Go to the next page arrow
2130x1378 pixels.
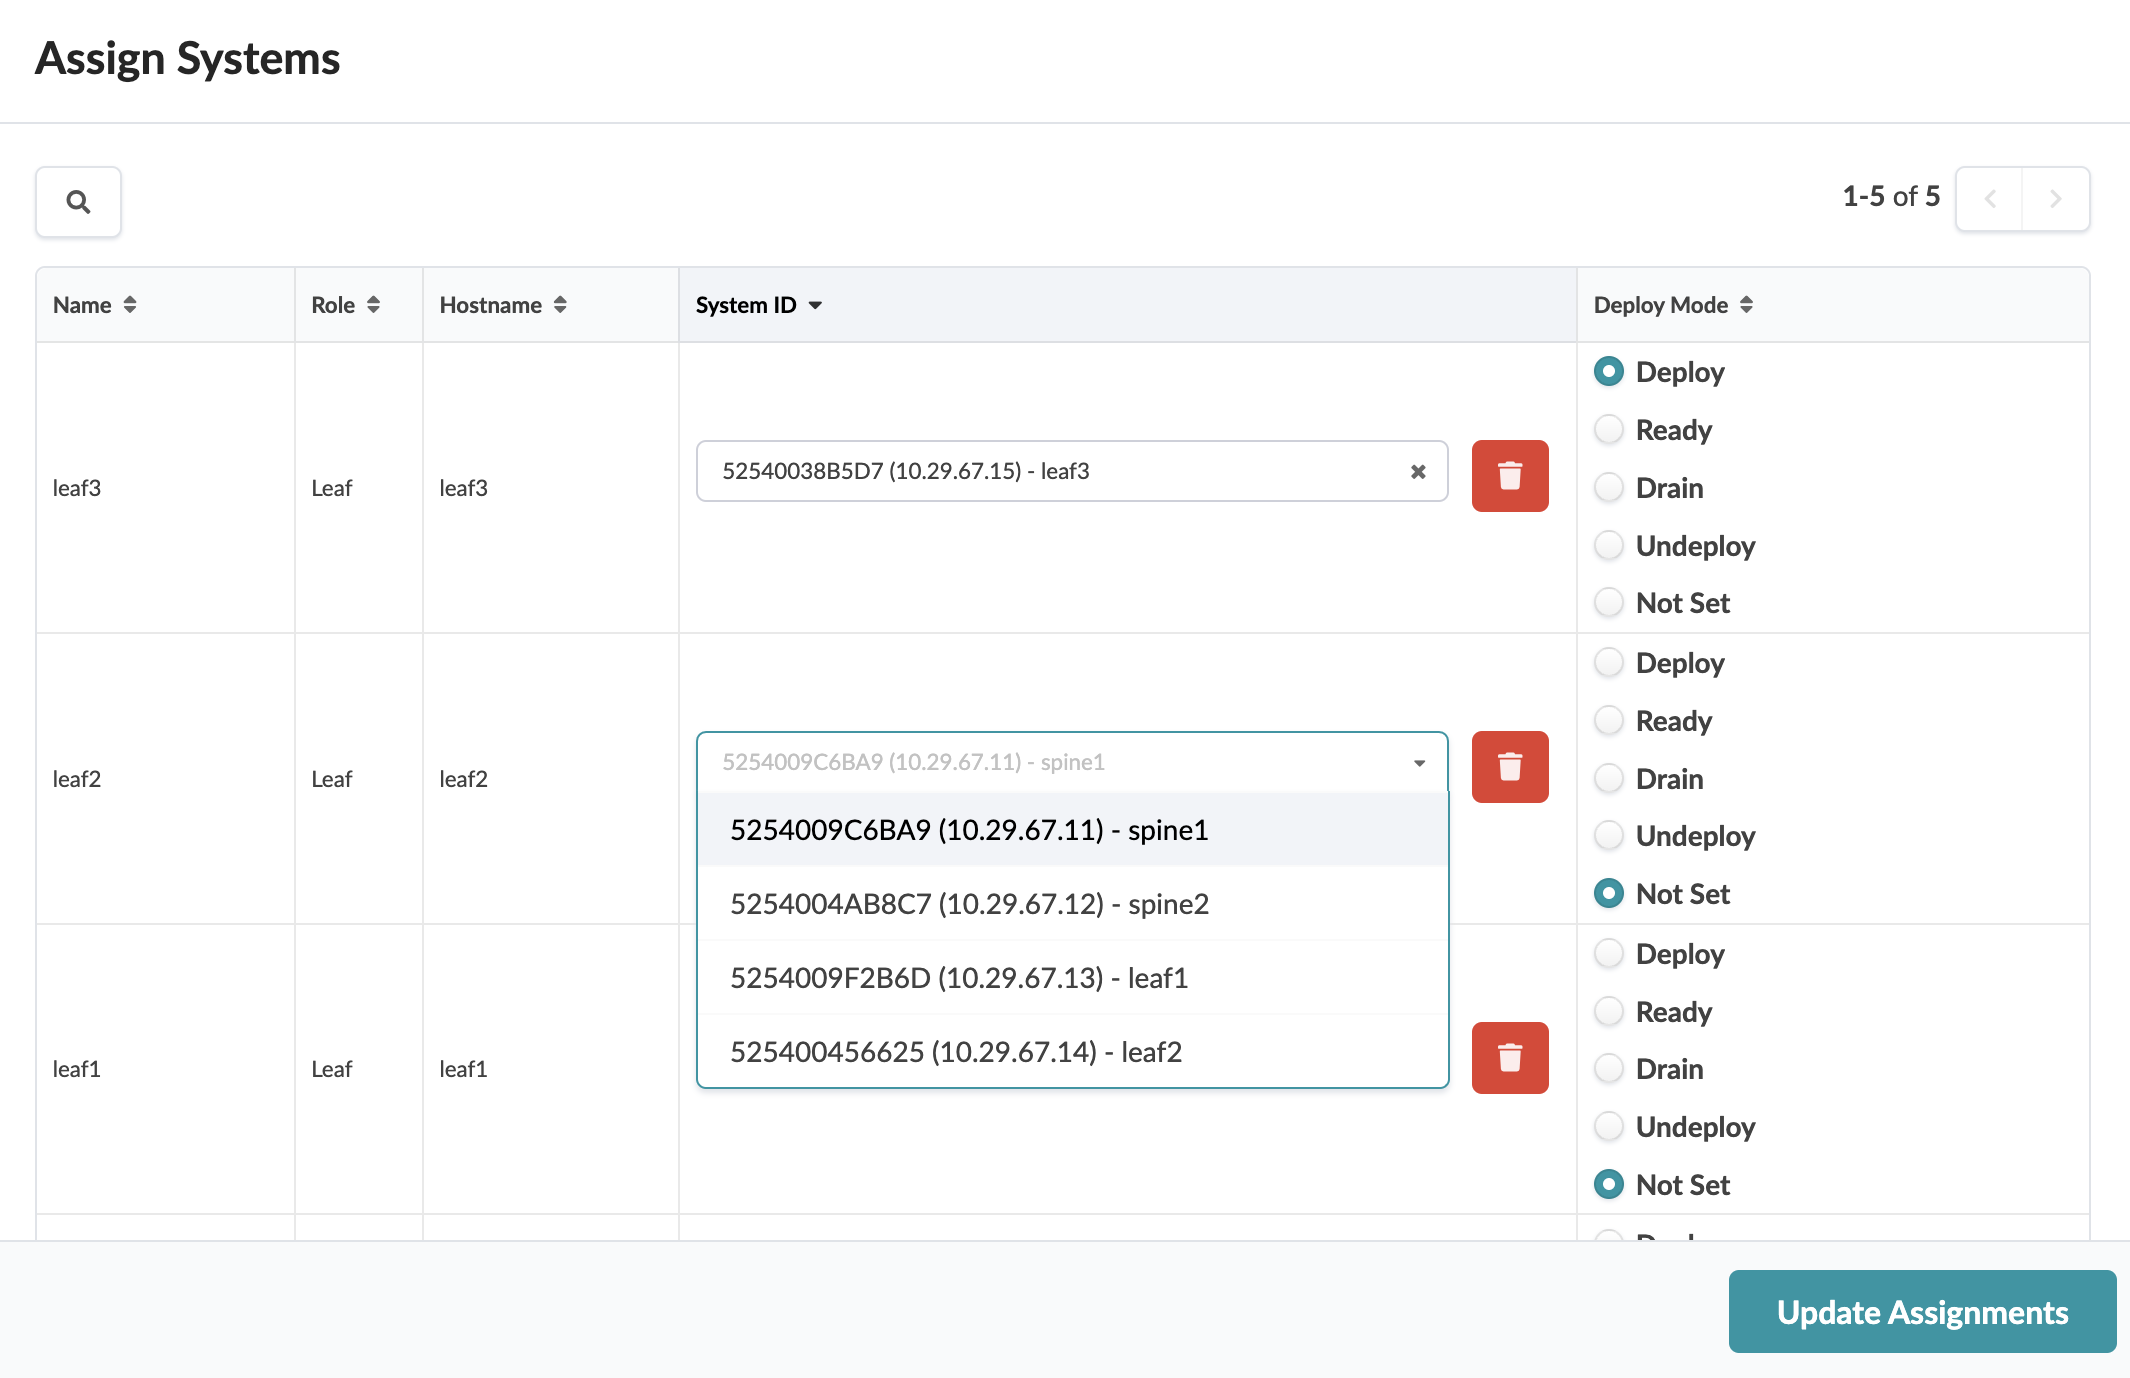click(x=2055, y=199)
